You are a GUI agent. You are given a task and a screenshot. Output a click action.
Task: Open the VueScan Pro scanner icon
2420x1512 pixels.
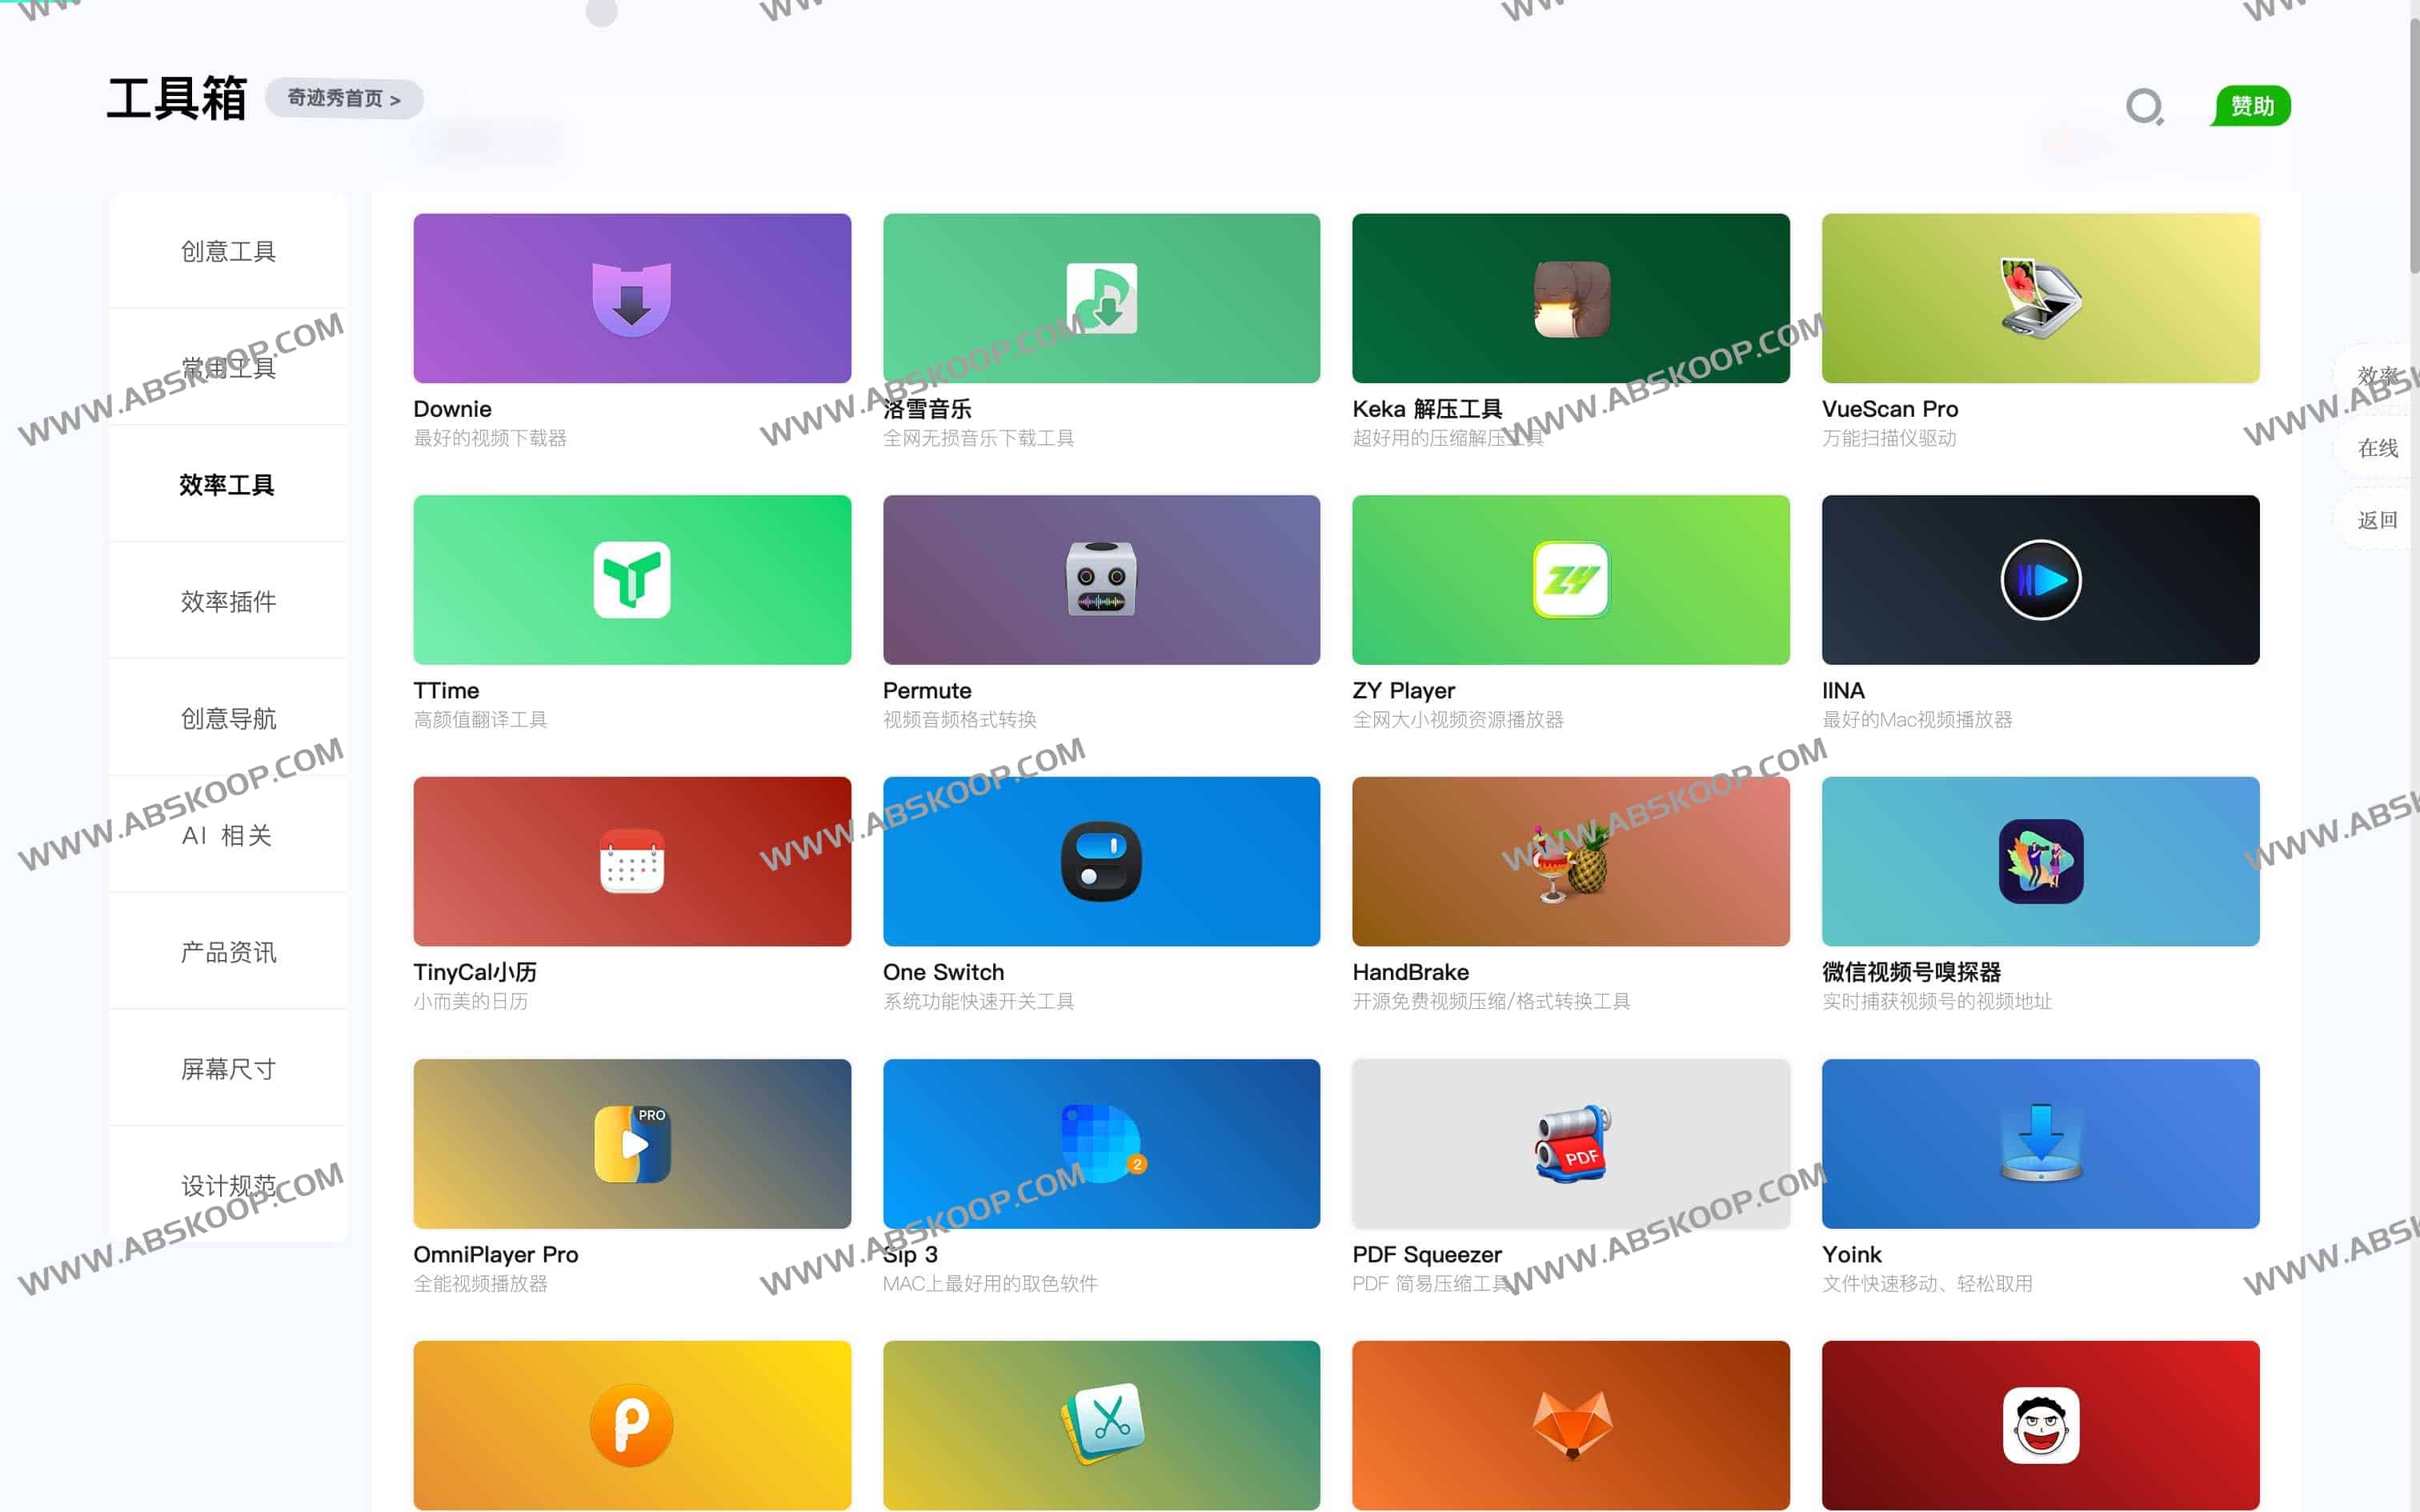click(2040, 298)
